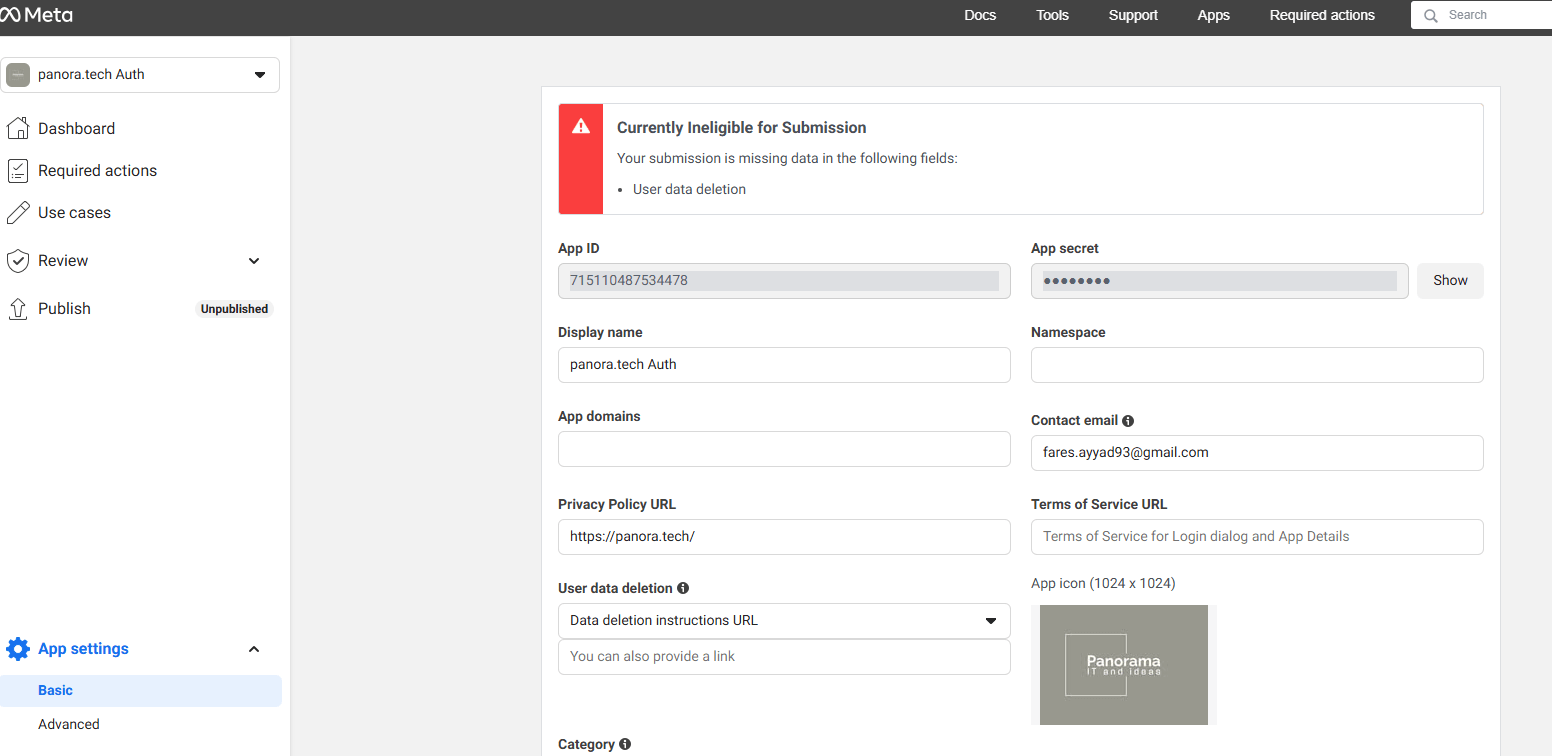Go to Use cases in the sidebar
This screenshot has height=756, width=1552.
[x=74, y=213]
